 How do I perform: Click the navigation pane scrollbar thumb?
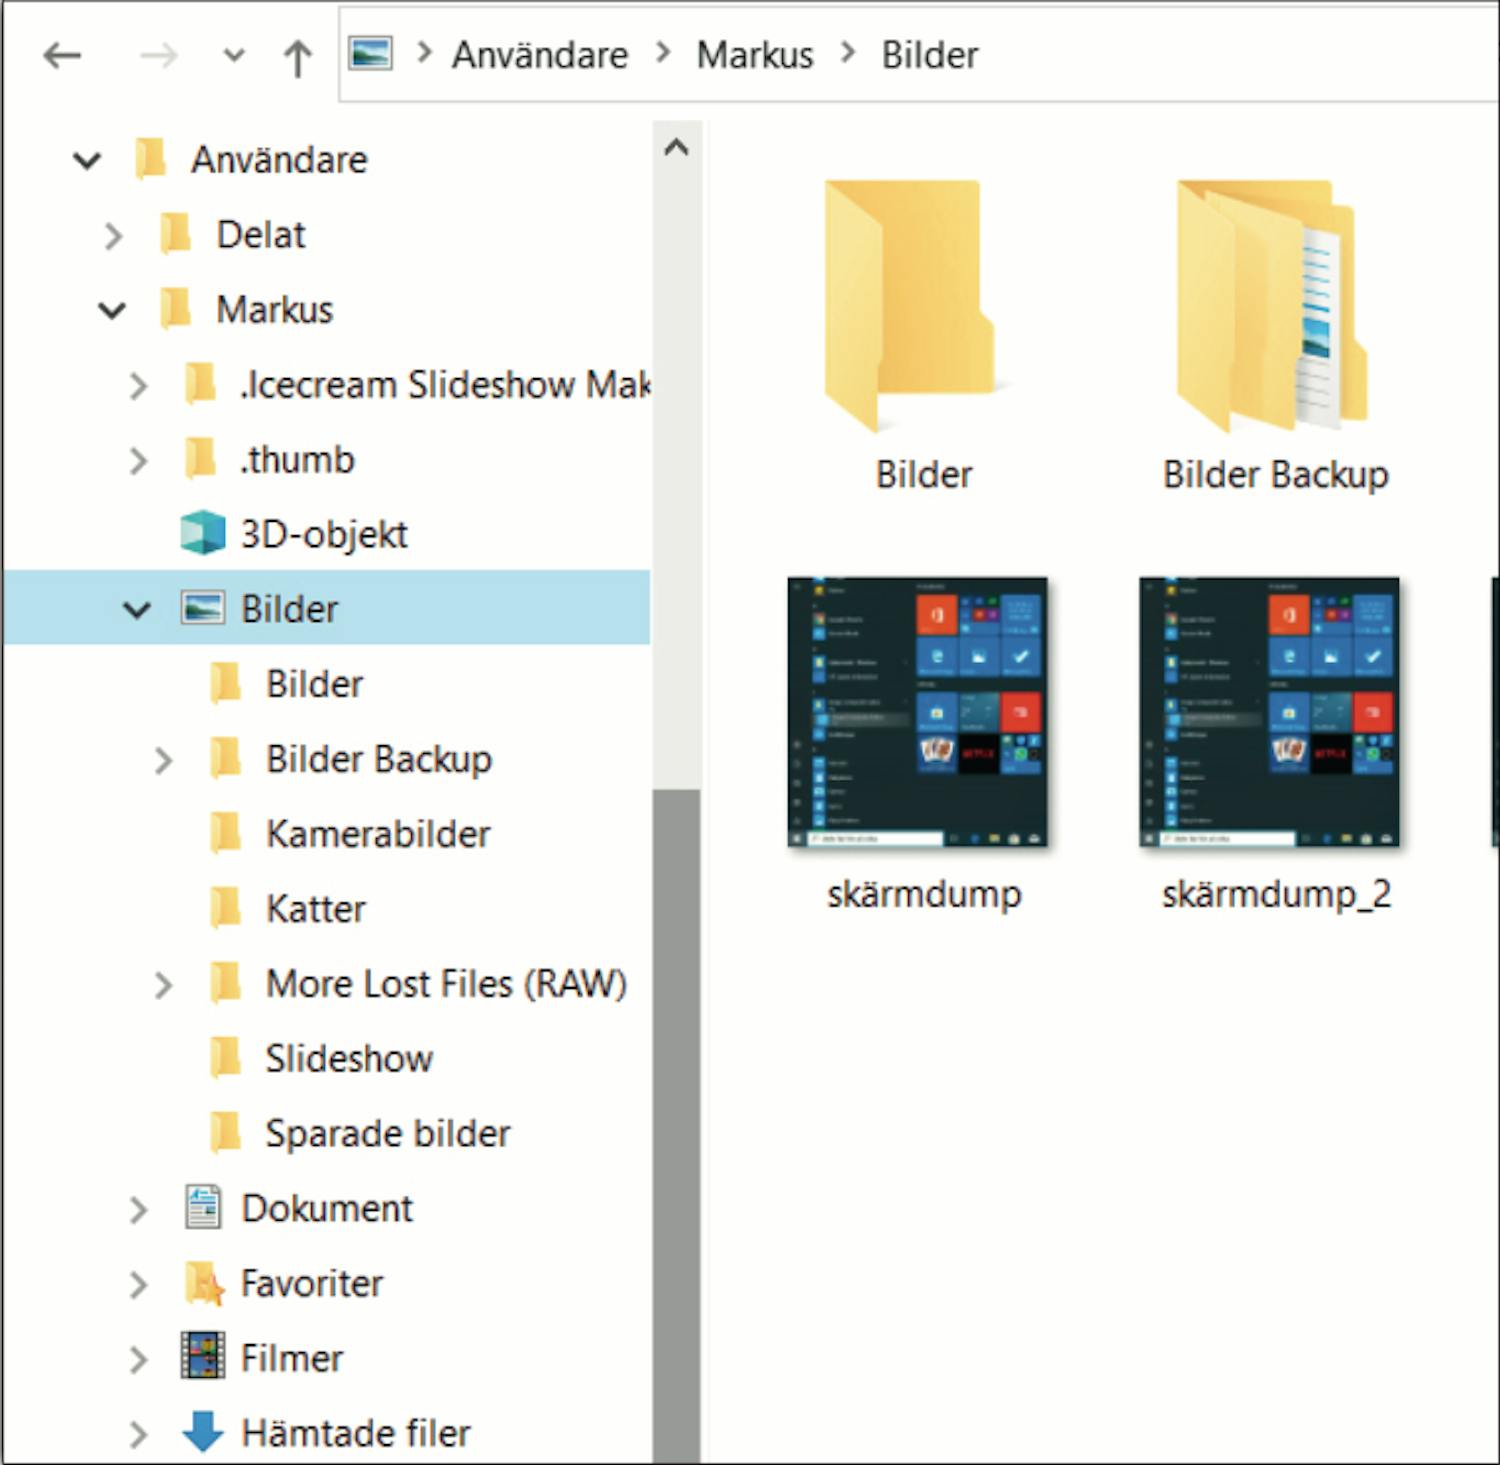coord(677,1126)
